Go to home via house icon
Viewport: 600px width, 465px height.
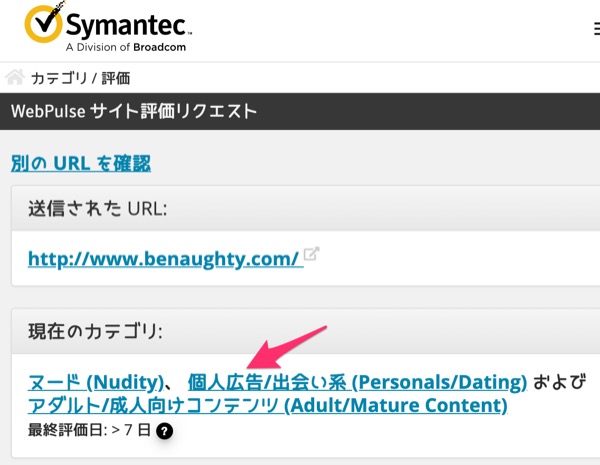[x=15, y=77]
